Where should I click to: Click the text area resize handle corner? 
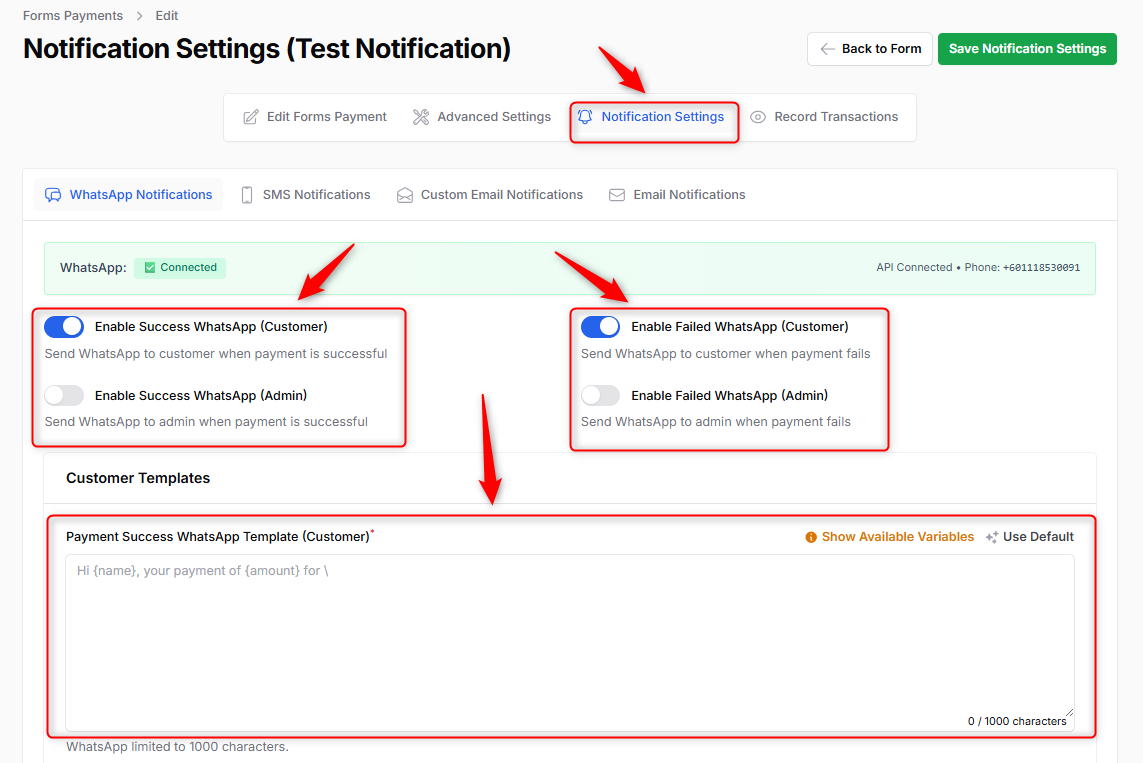(x=1069, y=712)
